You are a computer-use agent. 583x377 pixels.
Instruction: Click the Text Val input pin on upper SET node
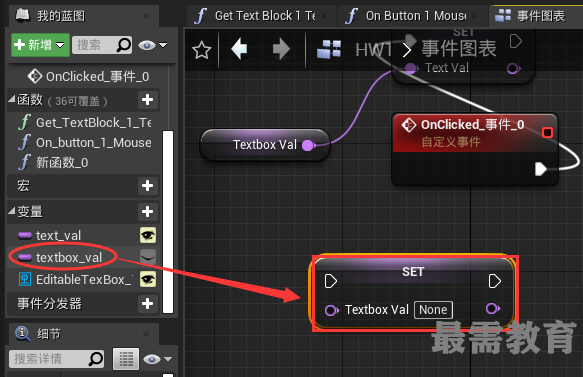tap(411, 68)
